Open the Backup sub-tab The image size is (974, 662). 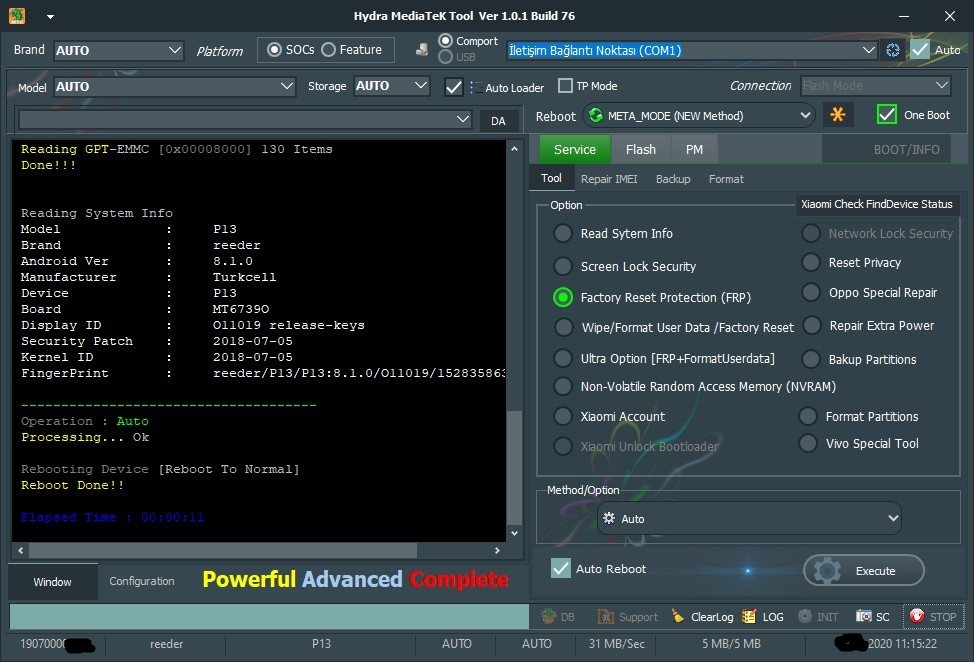click(673, 179)
